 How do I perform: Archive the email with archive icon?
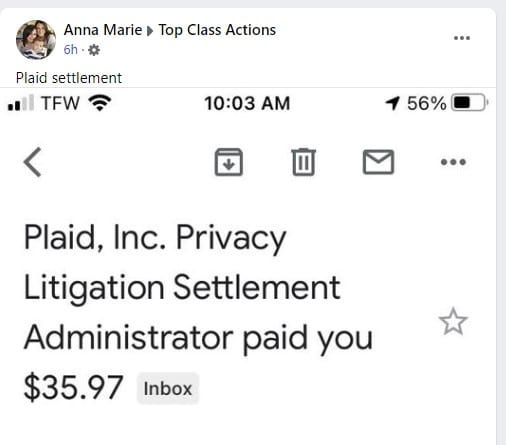tap(229, 162)
